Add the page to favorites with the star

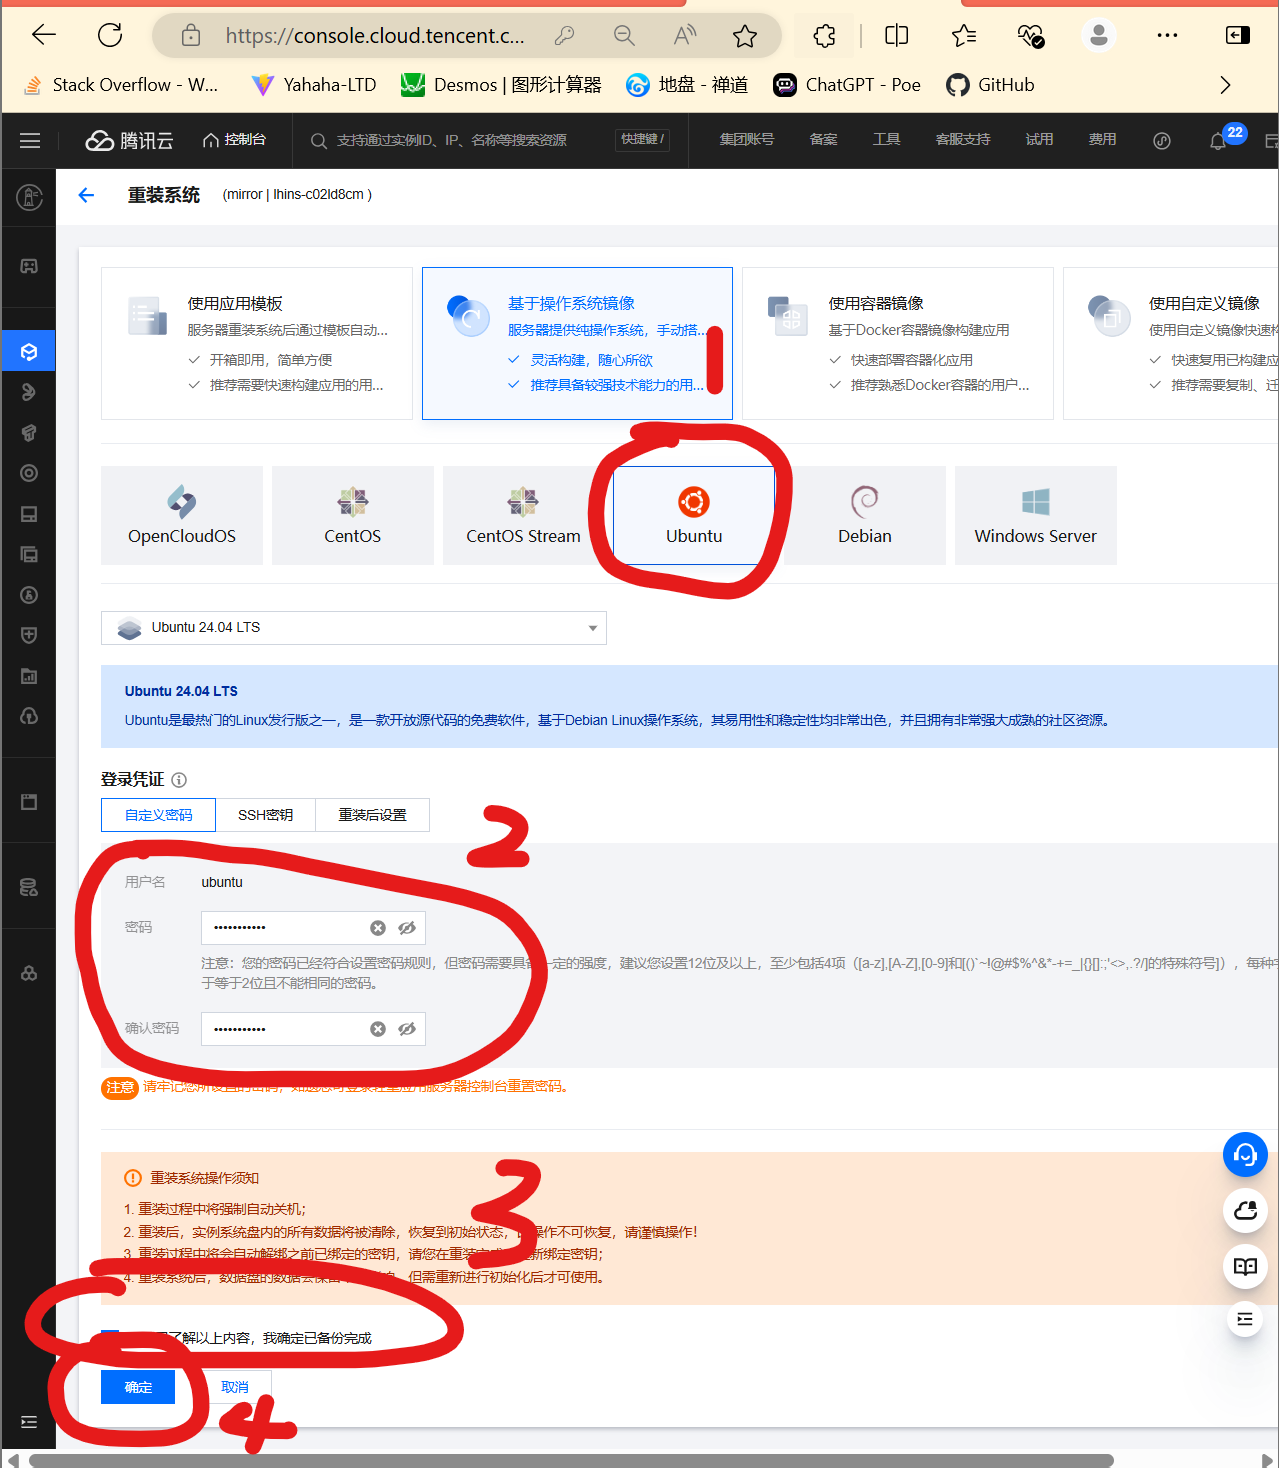tap(745, 36)
